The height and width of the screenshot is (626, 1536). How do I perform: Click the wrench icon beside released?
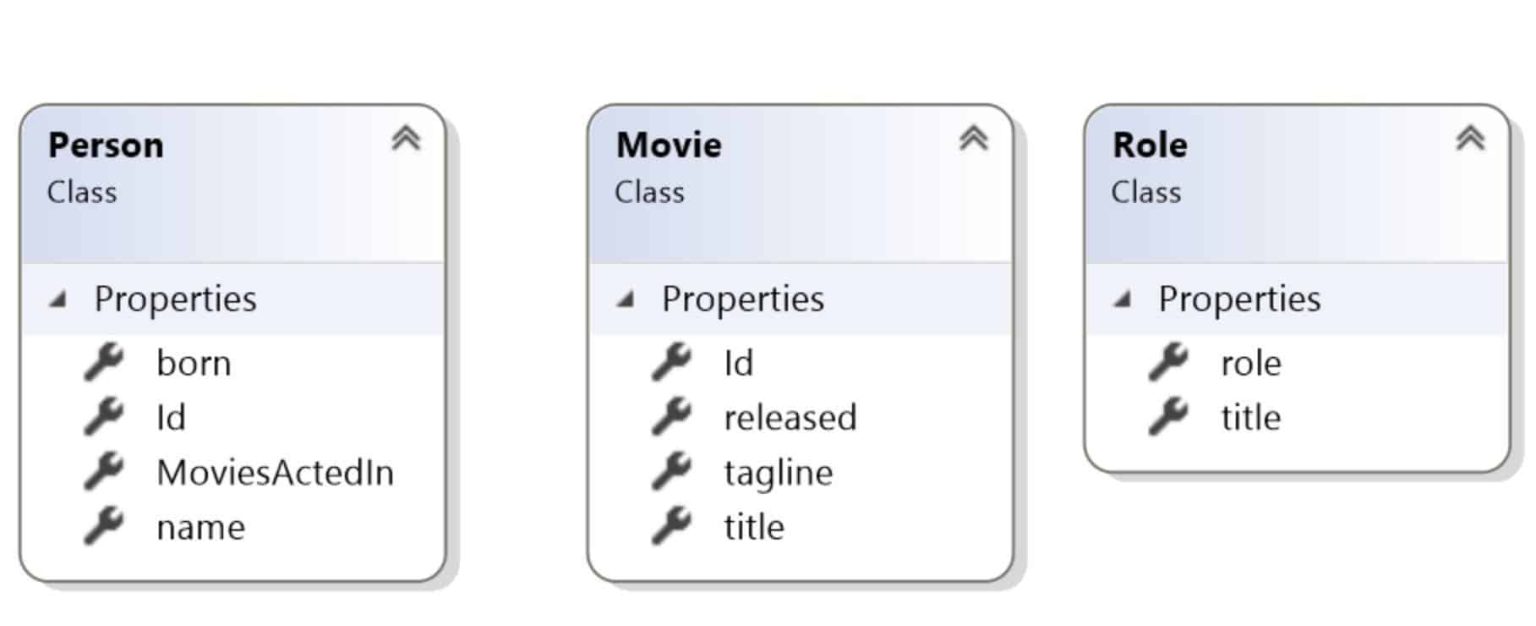[x=672, y=417]
